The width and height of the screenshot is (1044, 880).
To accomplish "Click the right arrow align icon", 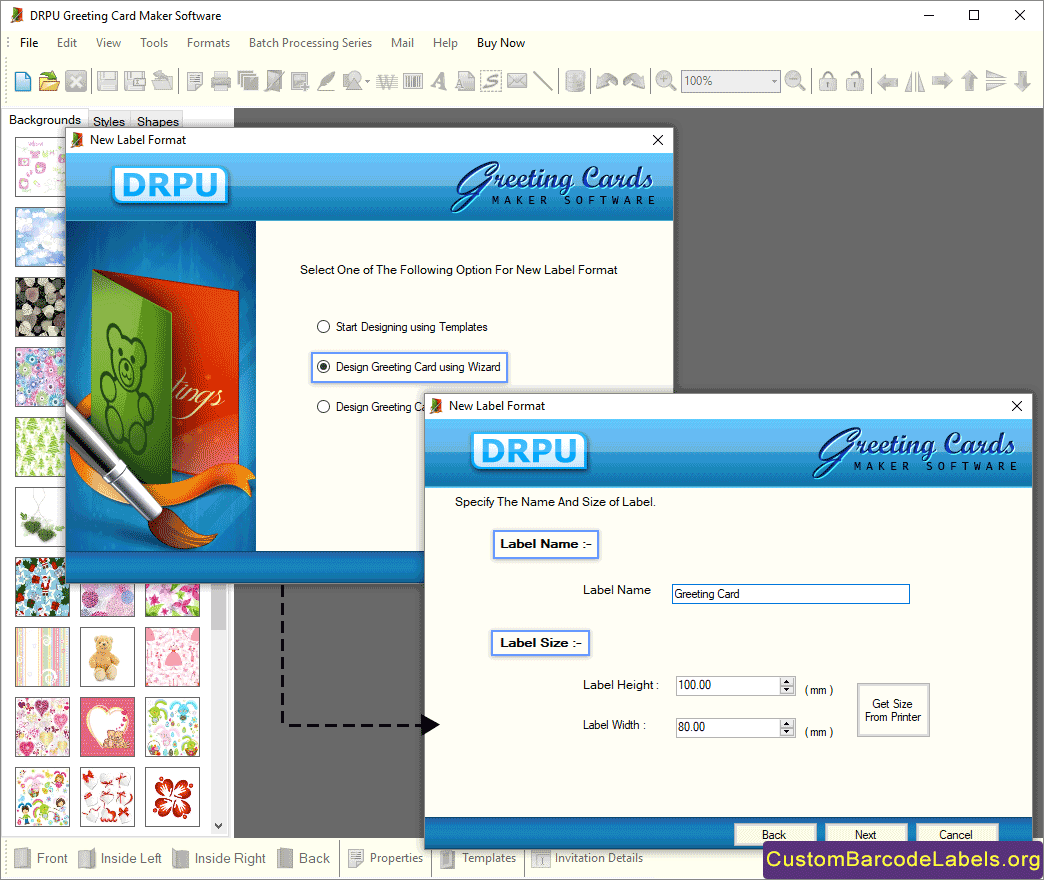I will click(x=942, y=81).
